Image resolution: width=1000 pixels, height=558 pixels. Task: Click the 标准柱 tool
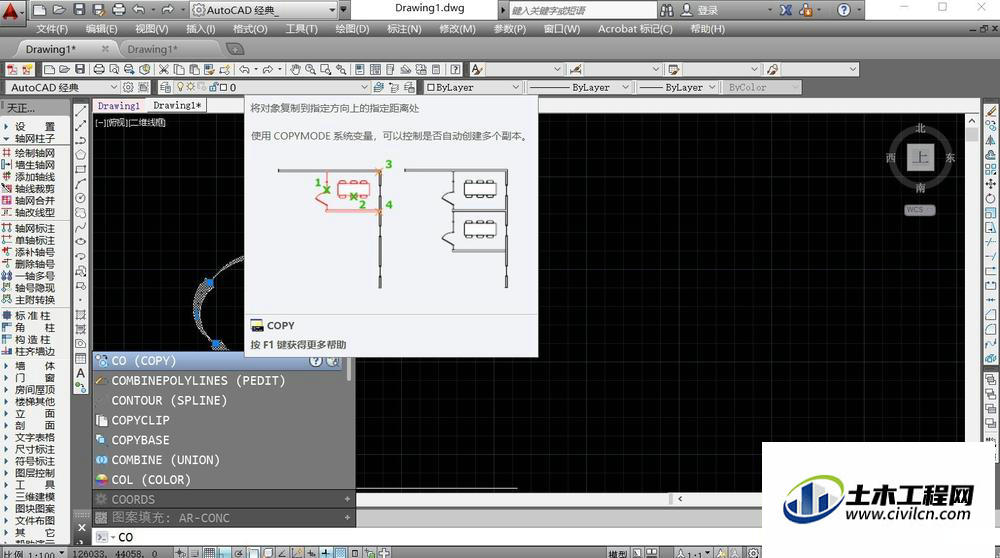point(27,316)
